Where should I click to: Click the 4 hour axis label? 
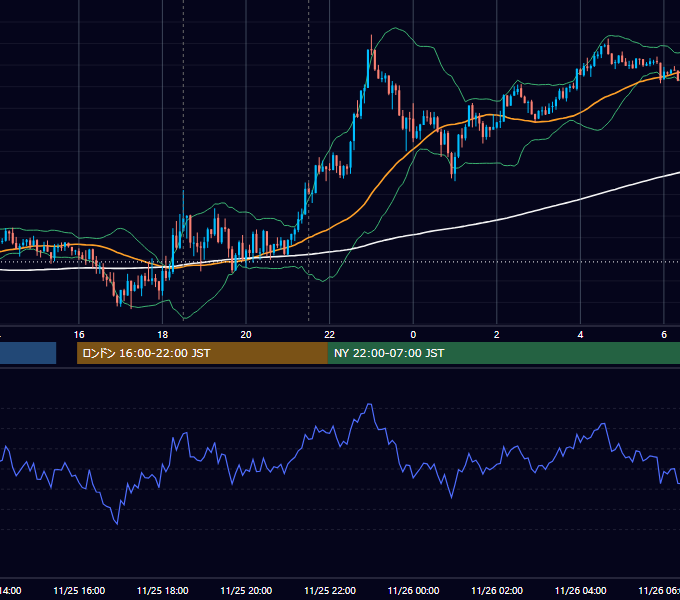[580, 335]
